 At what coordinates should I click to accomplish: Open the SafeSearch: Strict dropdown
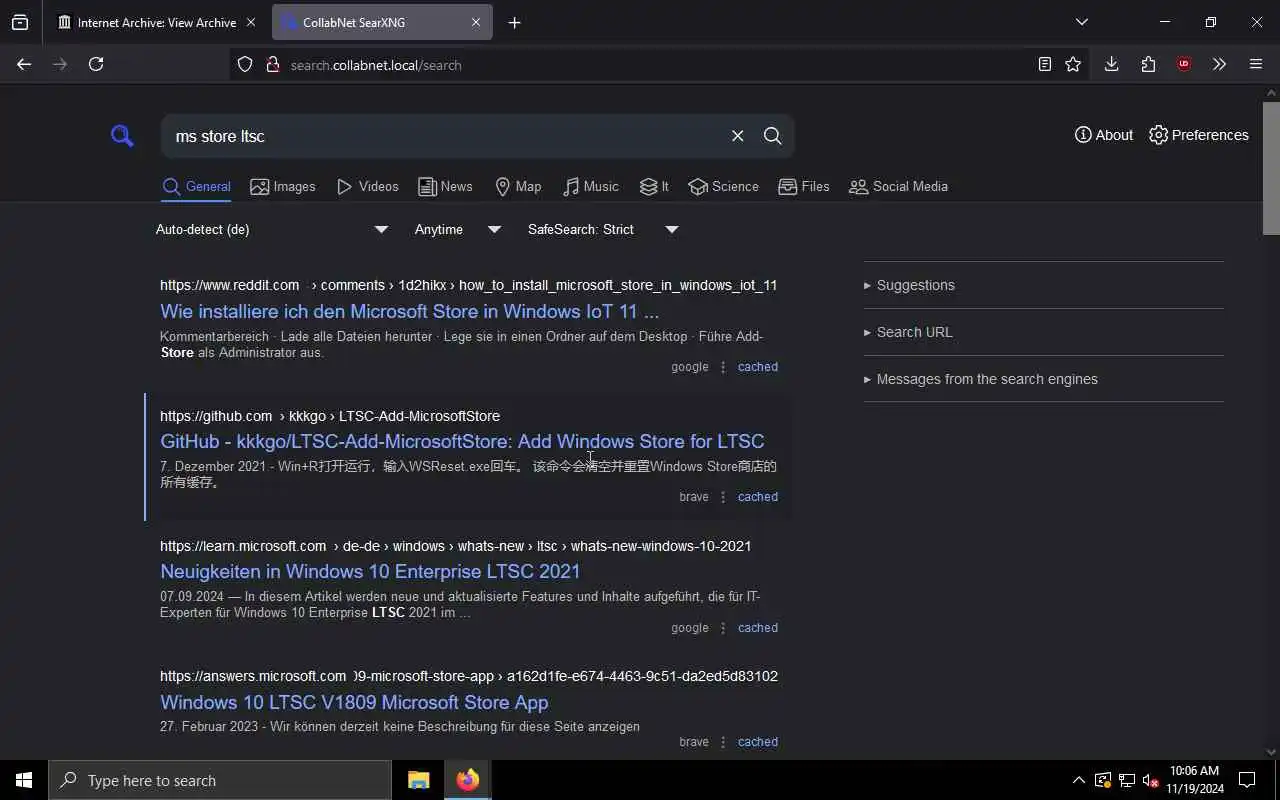pos(603,230)
